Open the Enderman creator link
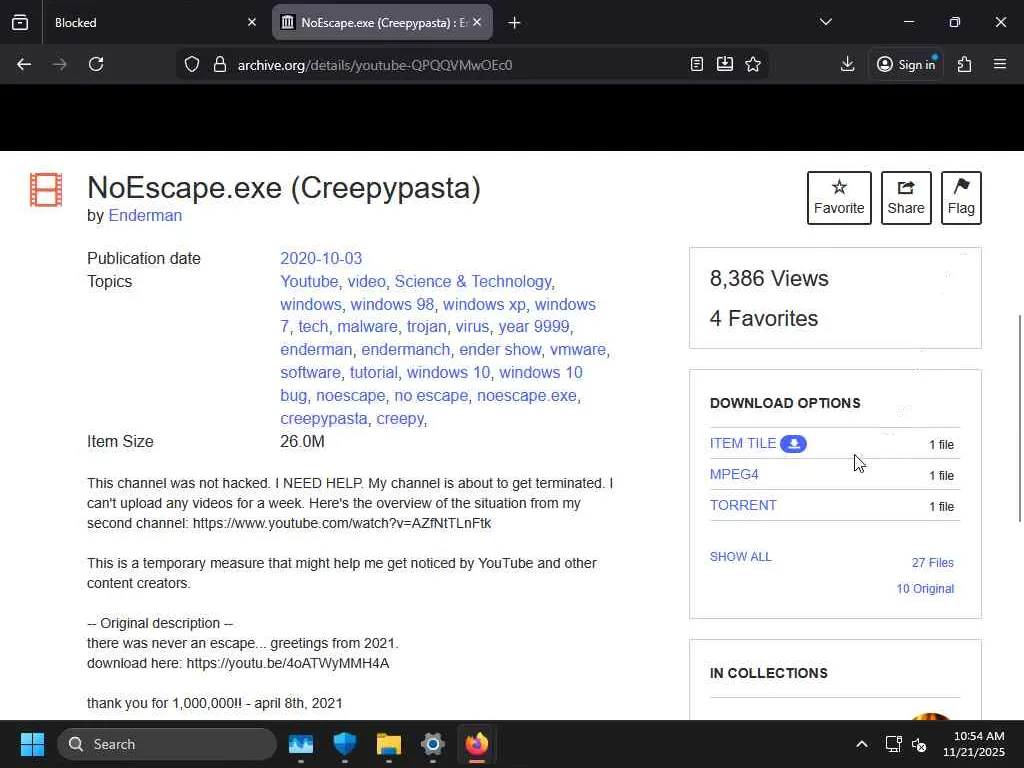Screen dimensions: 1024x768 coord(145,216)
